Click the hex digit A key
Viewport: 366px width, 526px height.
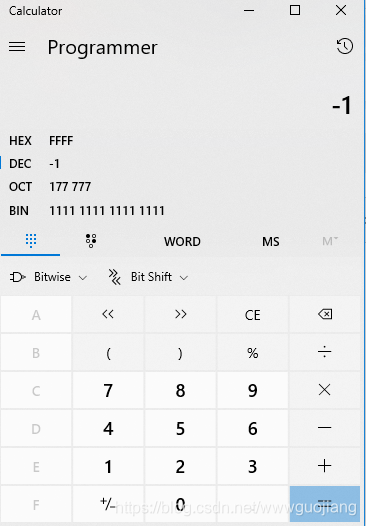click(36, 314)
